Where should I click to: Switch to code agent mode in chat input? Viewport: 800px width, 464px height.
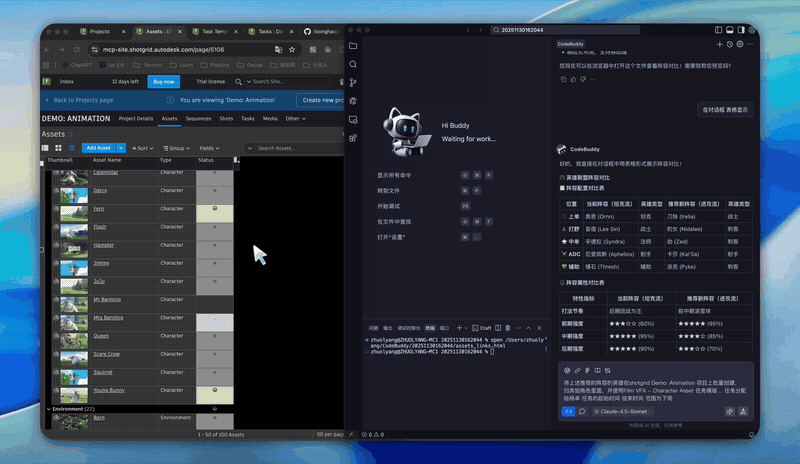568,411
